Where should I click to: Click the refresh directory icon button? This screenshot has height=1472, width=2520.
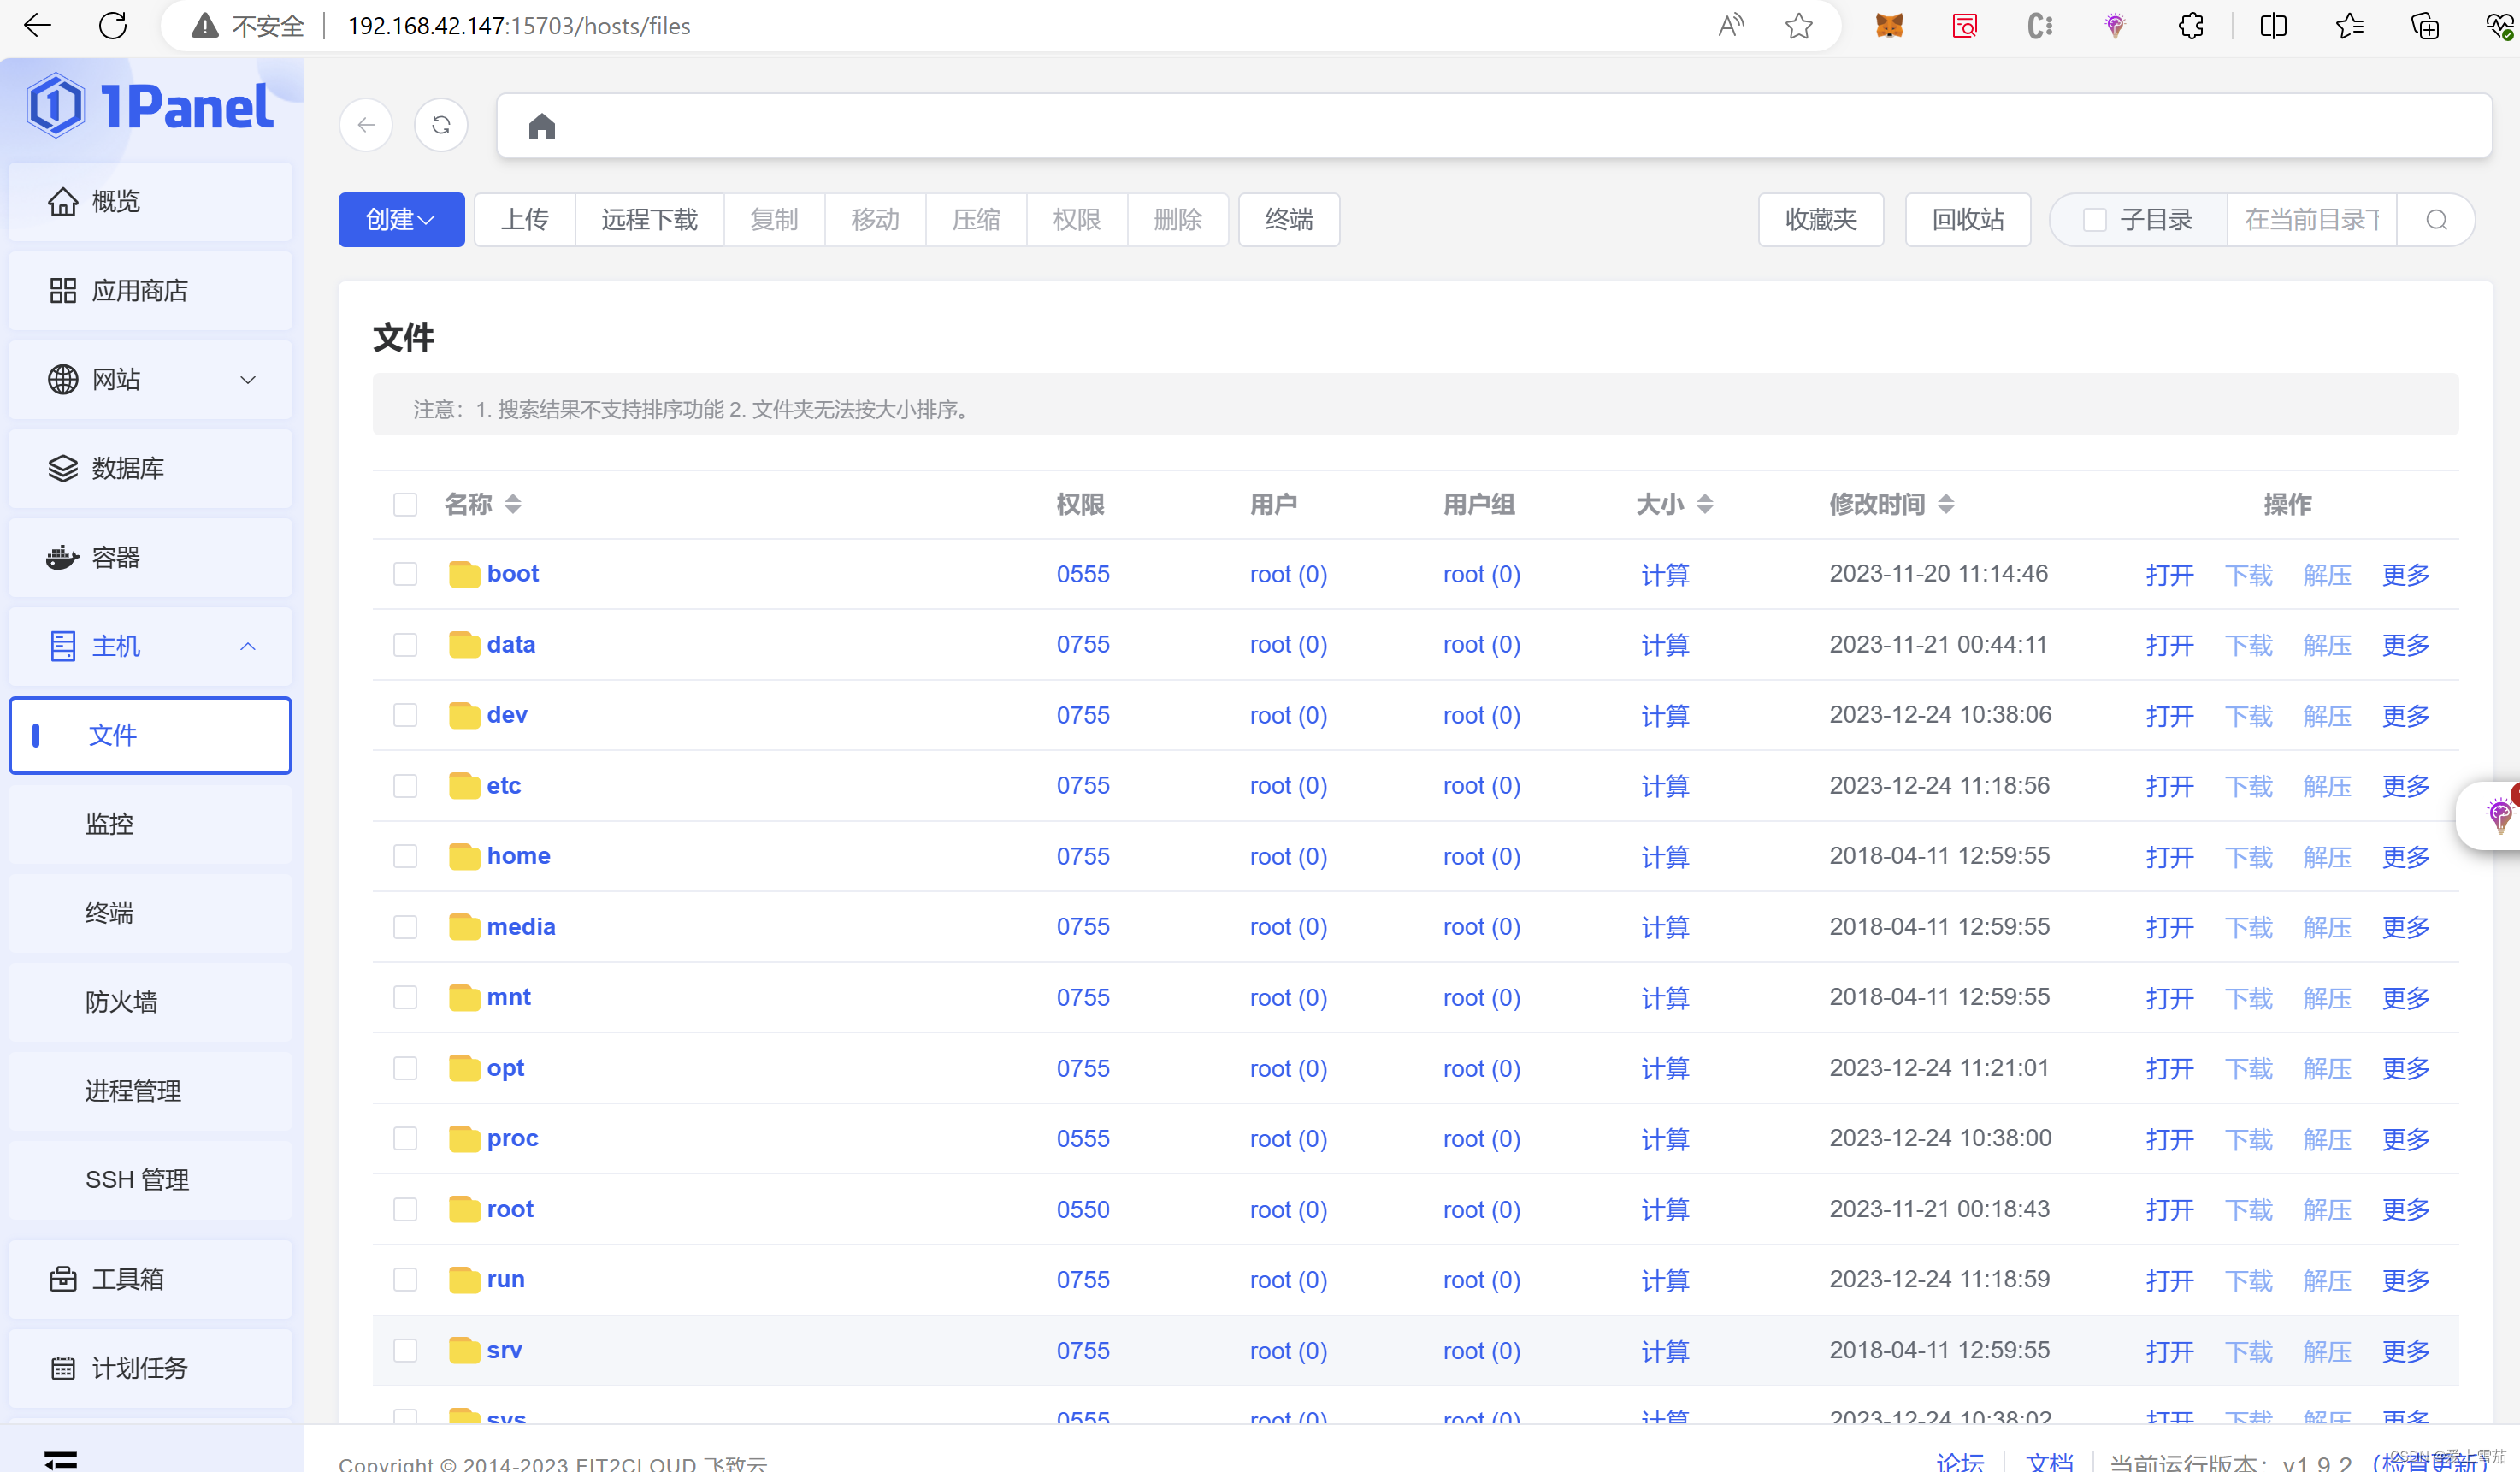pyautogui.click(x=441, y=125)
